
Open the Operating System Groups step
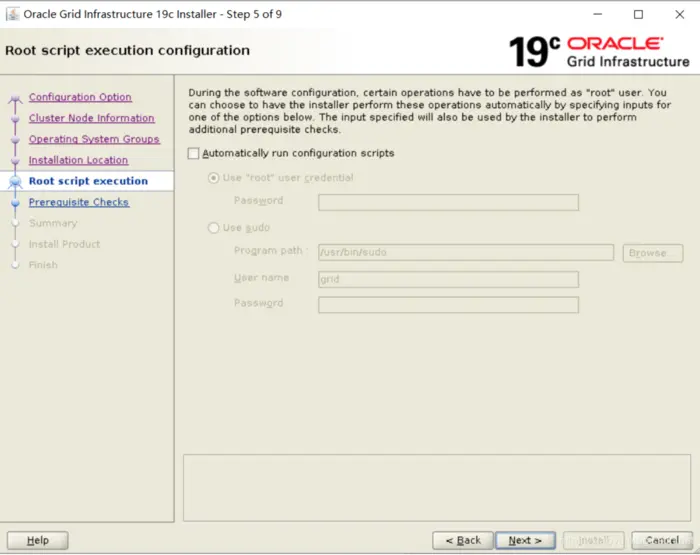point(94,139)
